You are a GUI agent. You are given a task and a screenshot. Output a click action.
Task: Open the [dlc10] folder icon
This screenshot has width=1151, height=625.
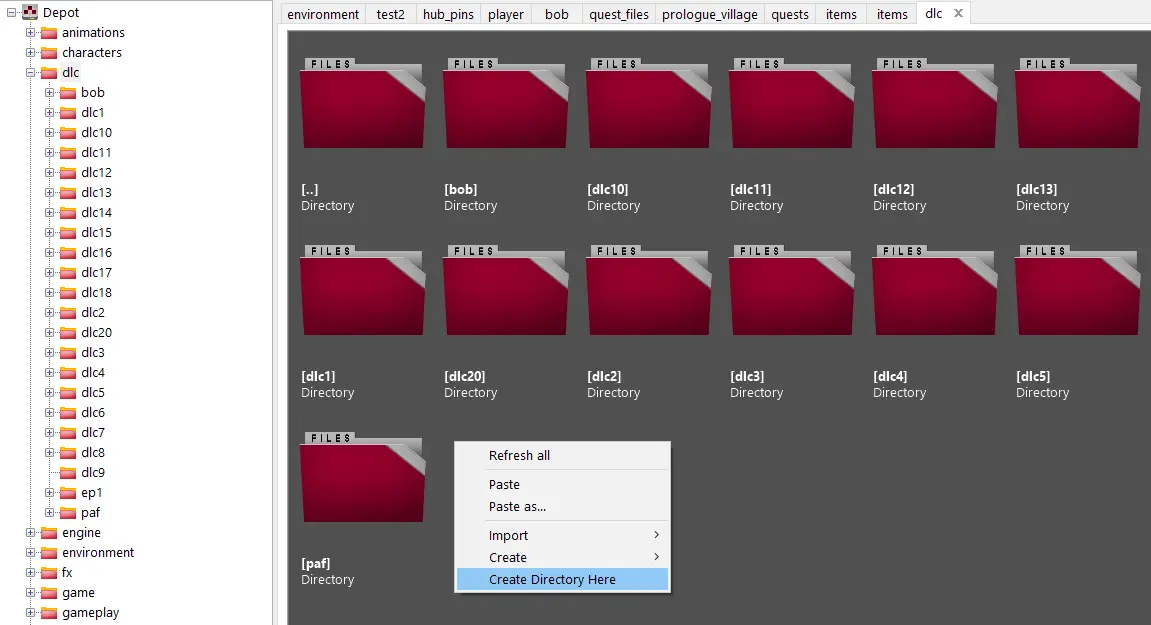[648, 103]
